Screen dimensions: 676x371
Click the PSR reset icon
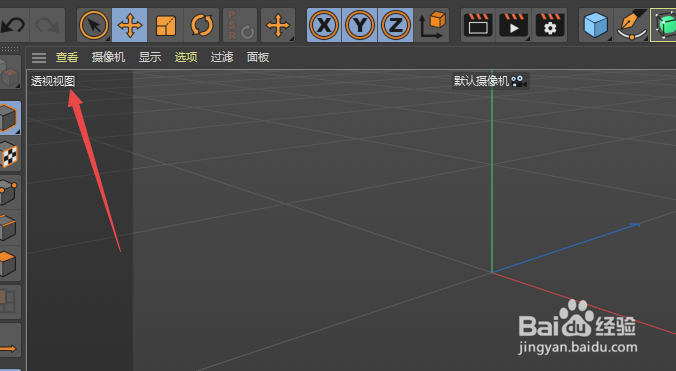[240, 25]
